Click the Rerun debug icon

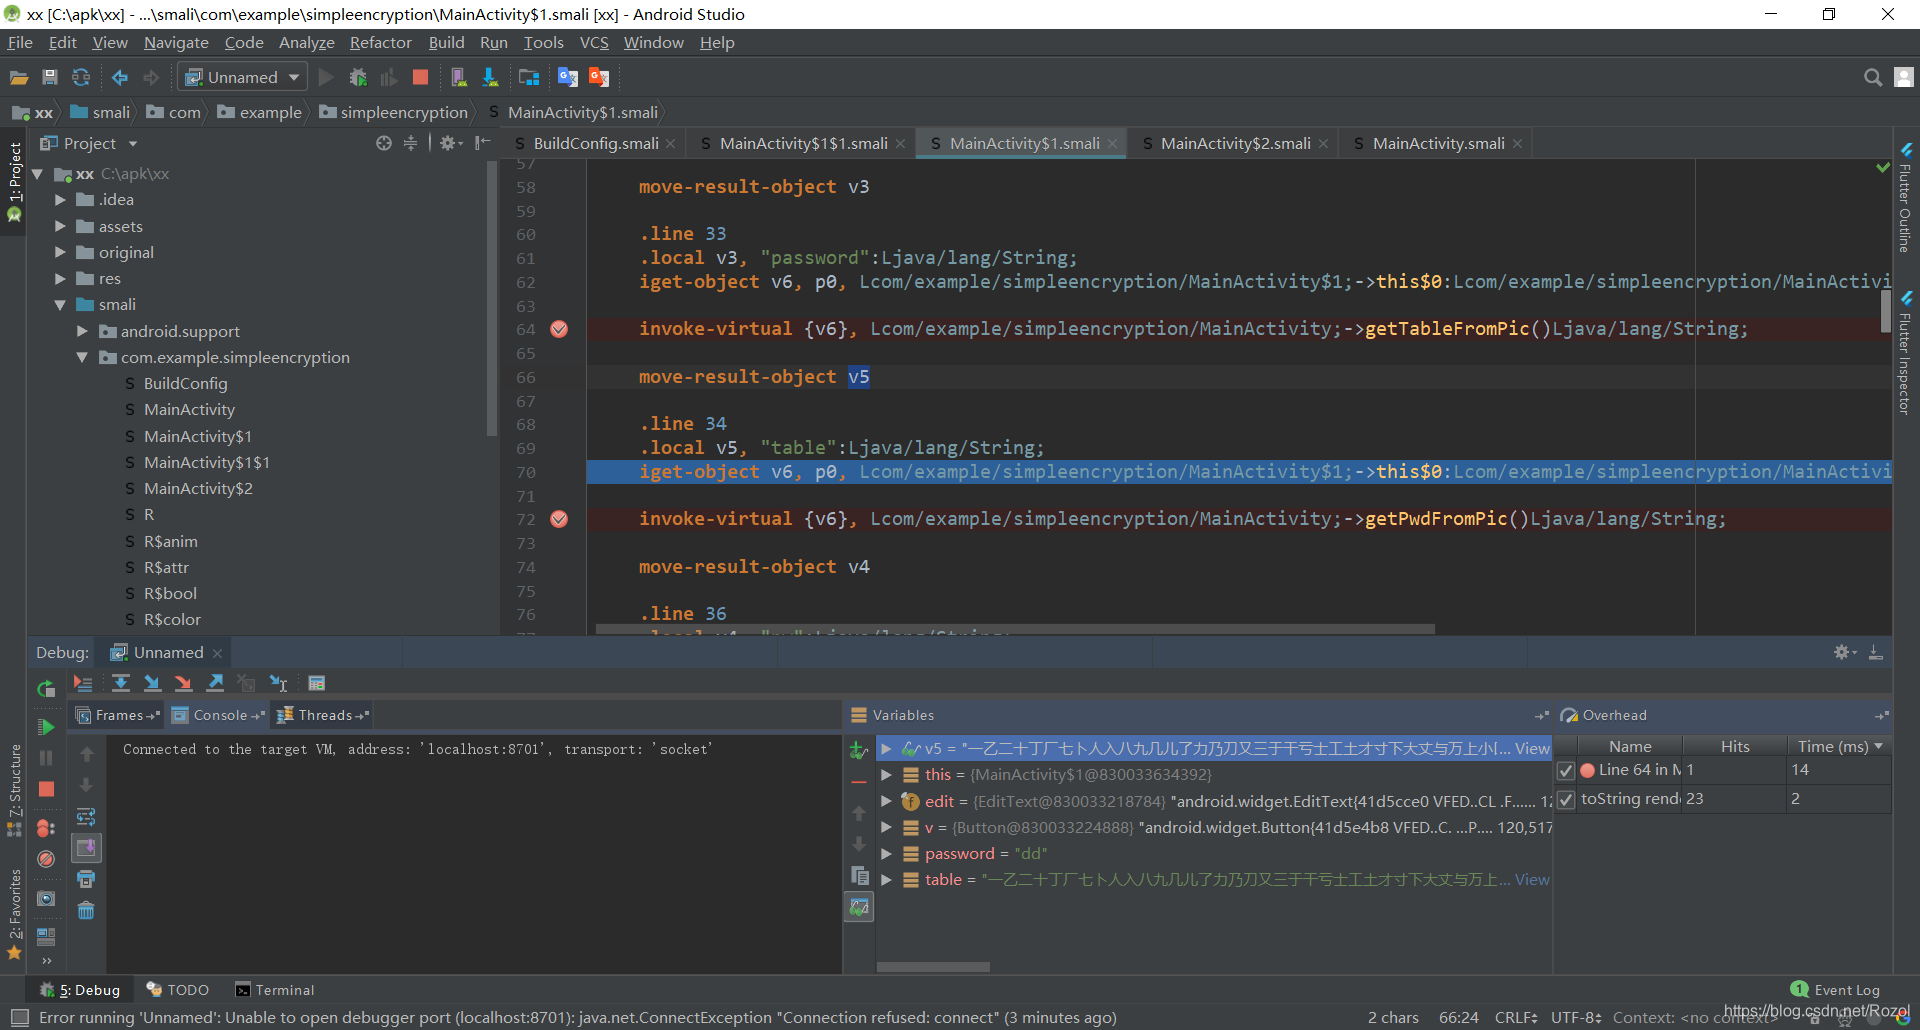coord(46,688)
